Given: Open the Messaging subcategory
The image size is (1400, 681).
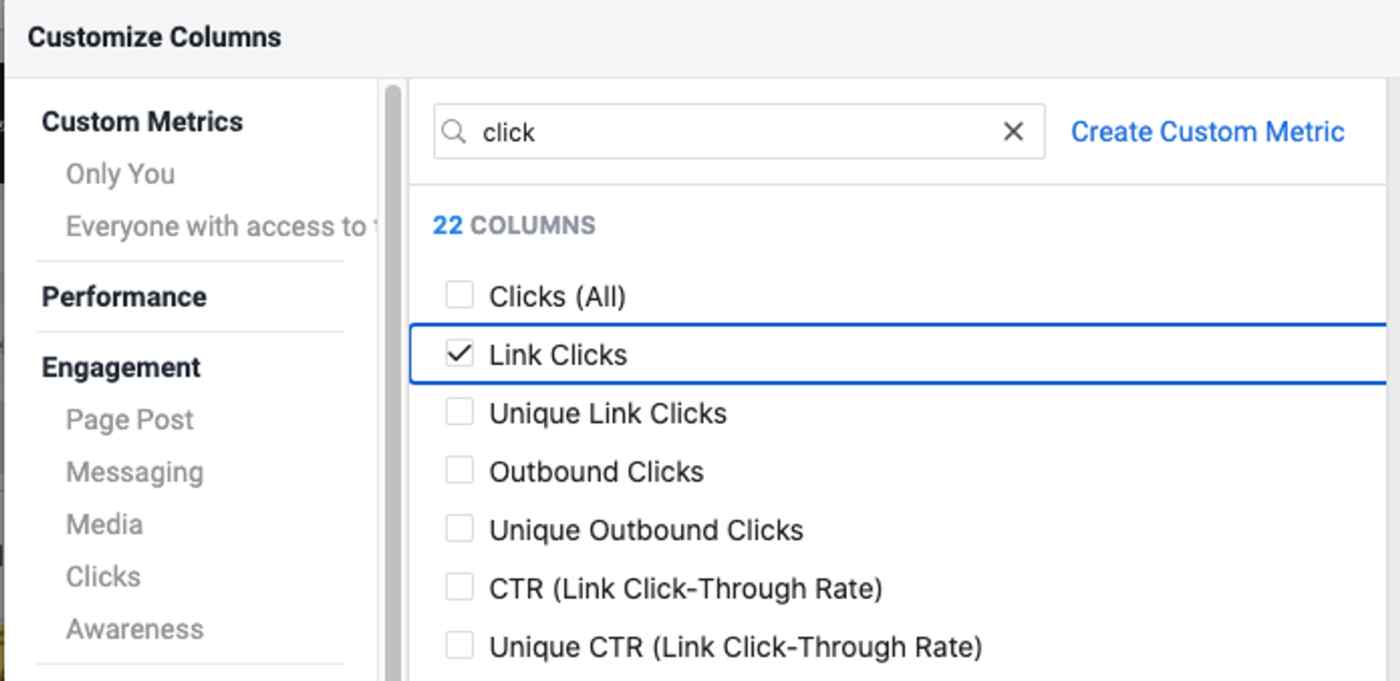Looking at the screenshot, I should tap(134, 472).
